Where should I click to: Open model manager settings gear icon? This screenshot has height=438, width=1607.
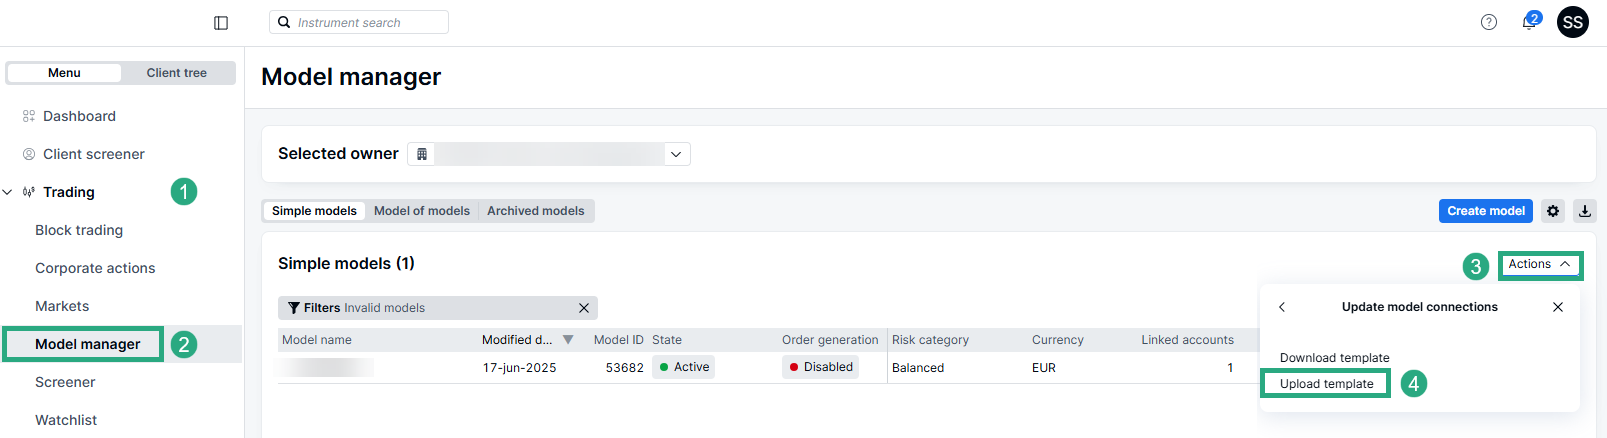click(x=1552, y=211)
